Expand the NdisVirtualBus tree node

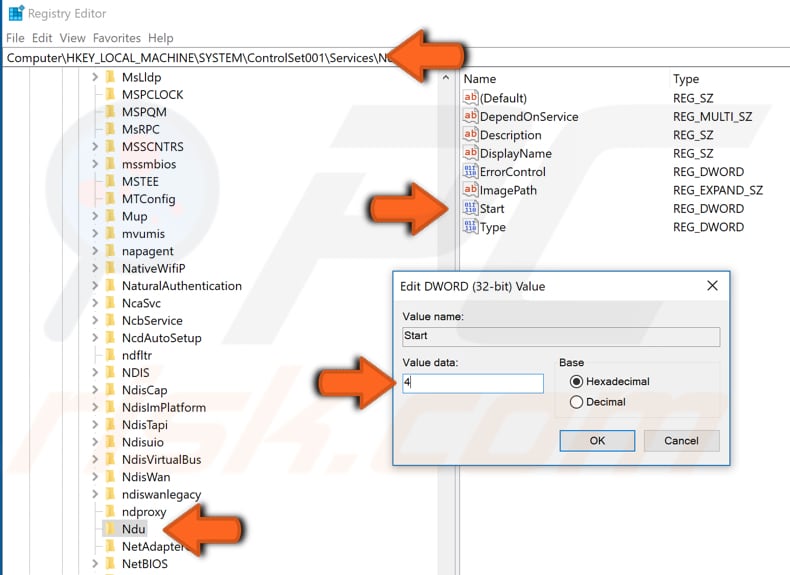point(95,460)
